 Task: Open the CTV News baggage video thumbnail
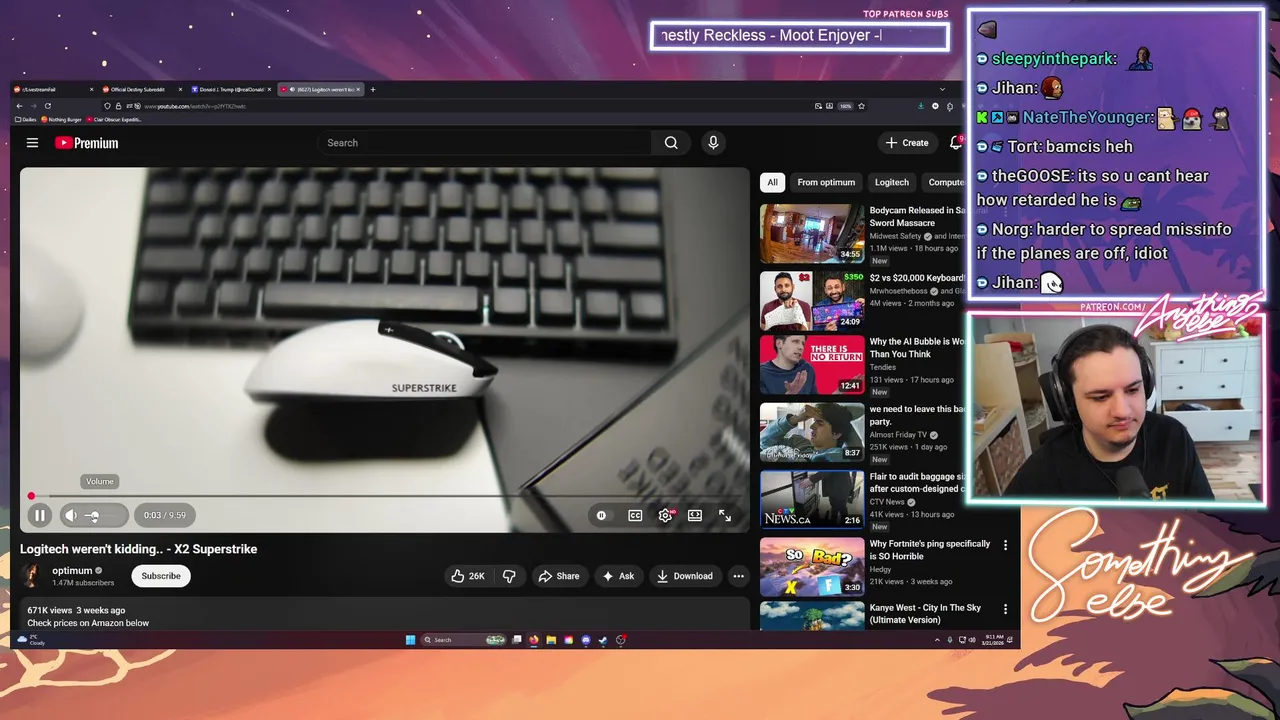pos(812,499)
